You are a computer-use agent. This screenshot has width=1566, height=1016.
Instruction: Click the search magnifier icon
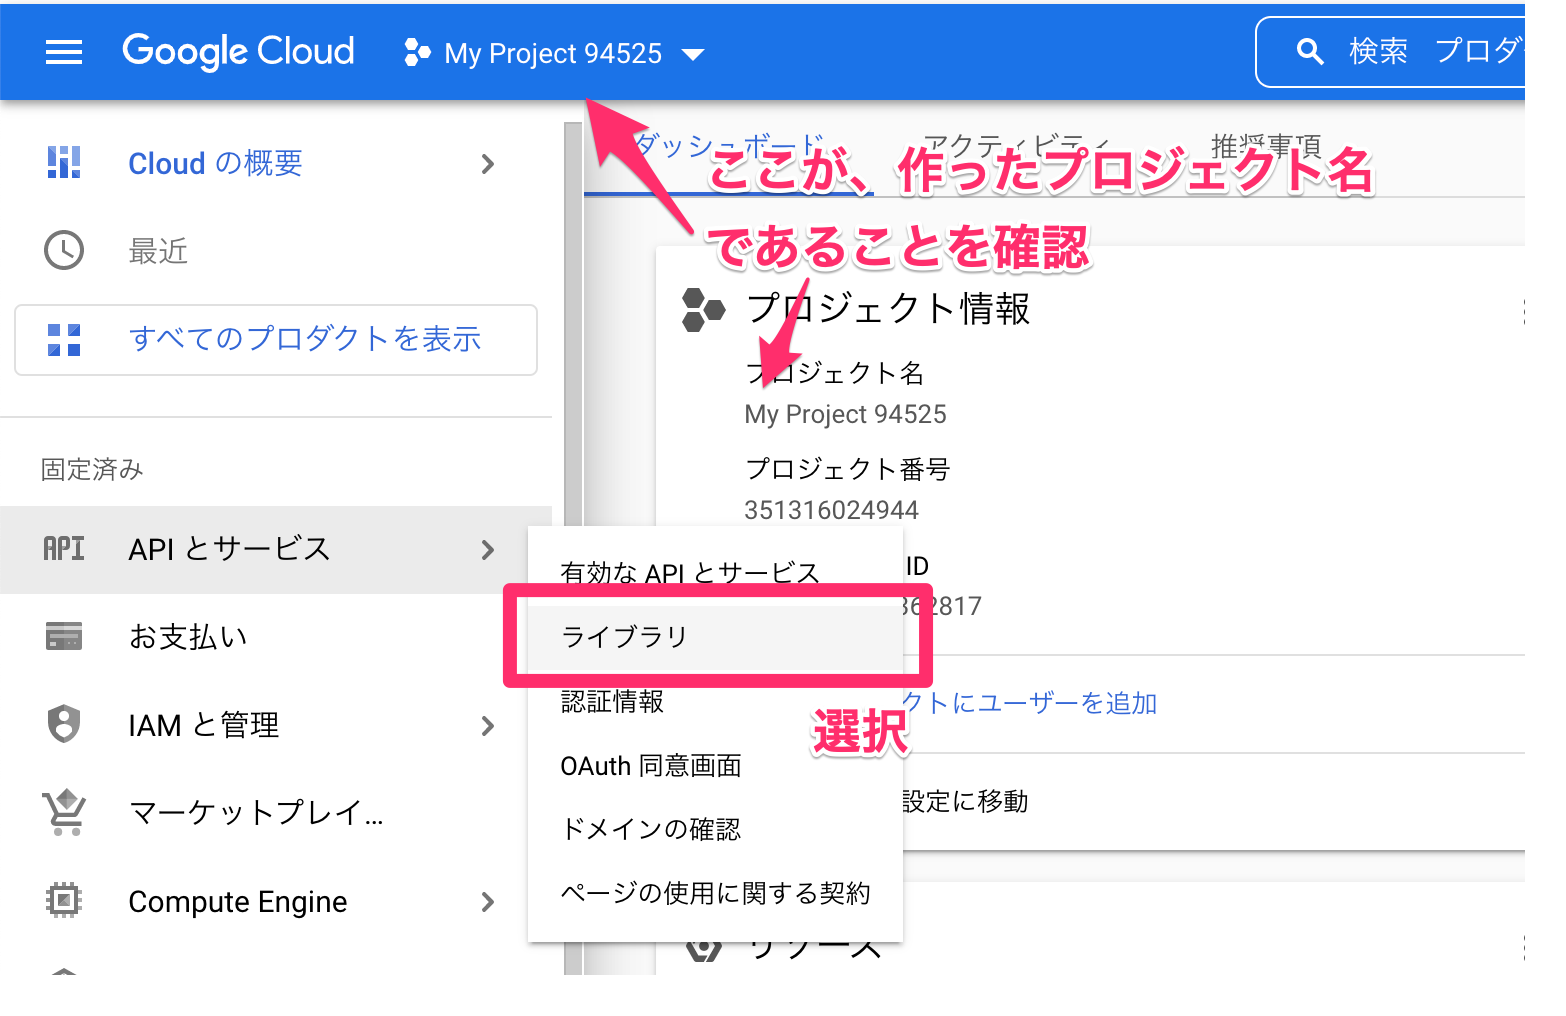tap(1309, 52)
